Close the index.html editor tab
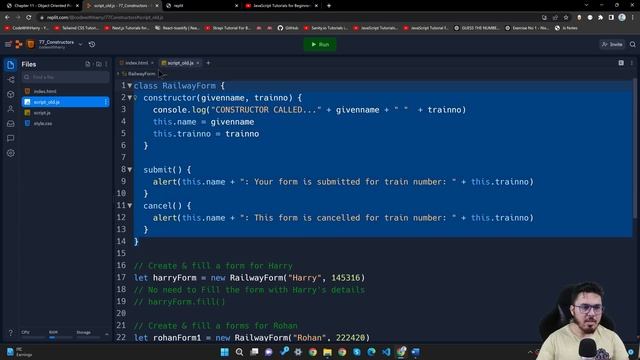Screen dimensions: 640x360 (x=152, y=63)
